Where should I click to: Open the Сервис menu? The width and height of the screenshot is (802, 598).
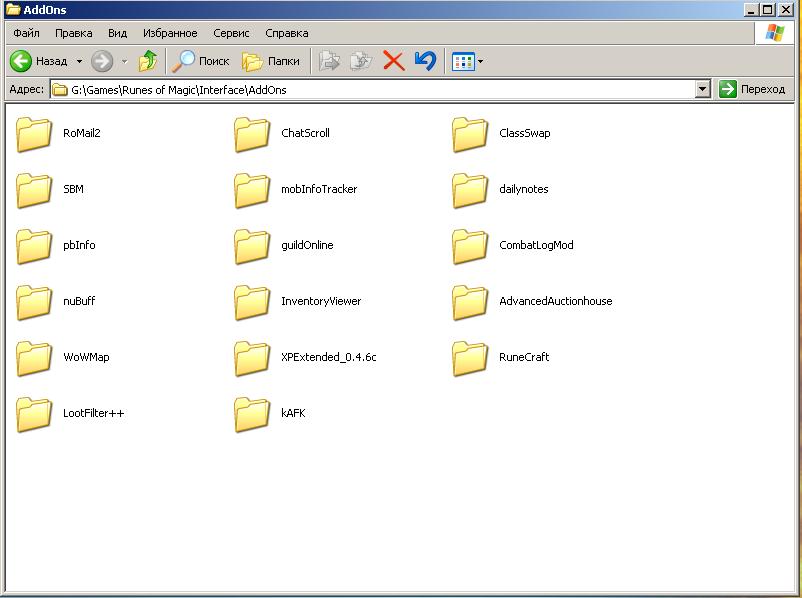[x=231, y=33]
